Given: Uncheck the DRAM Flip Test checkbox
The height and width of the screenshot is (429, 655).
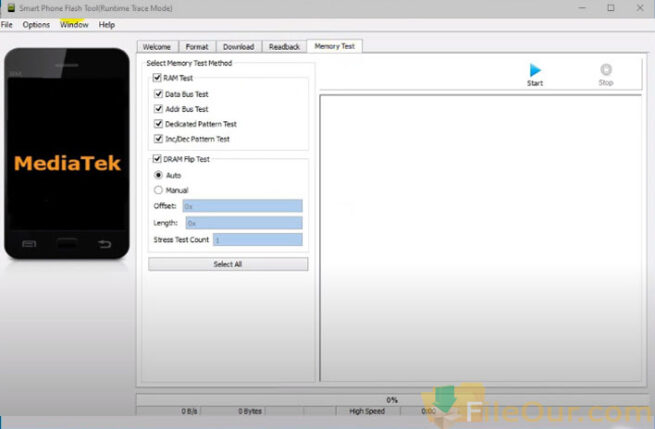Looking at the screenshot, I should pyautogui.click(x=157, y=159).
